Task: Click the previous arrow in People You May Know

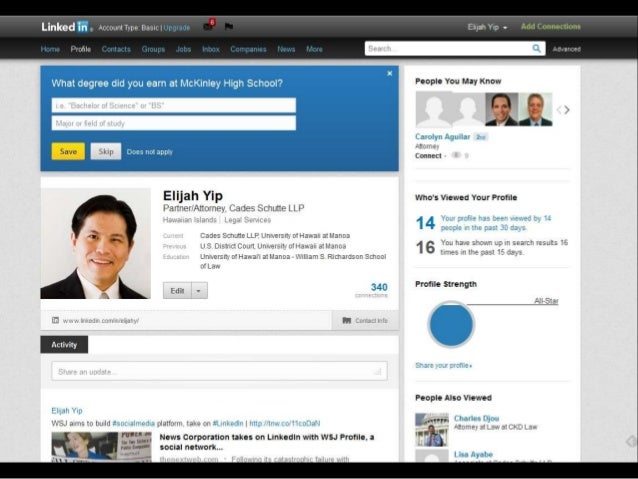Action: (x=559, y=109)
